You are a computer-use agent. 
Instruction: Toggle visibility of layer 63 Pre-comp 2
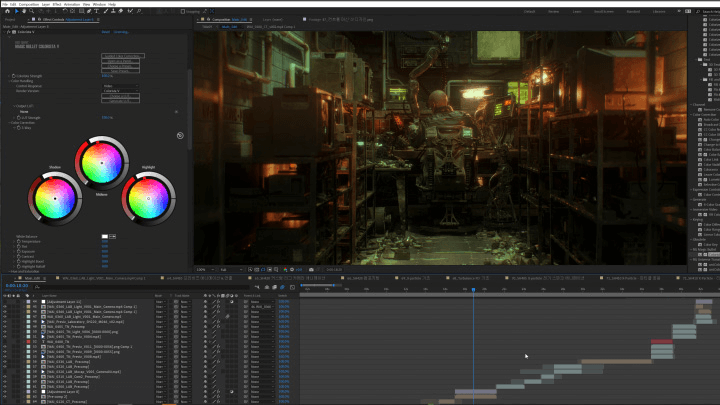(x=5, y=397)
